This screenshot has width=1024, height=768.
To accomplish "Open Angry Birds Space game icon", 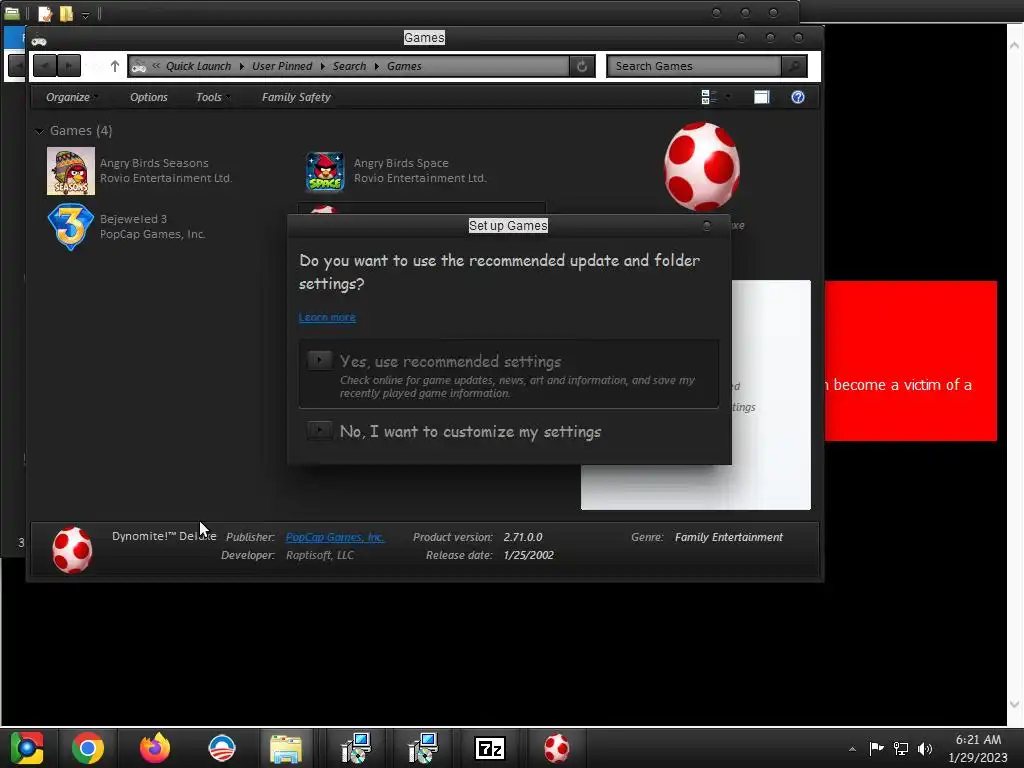I will 325,171.
